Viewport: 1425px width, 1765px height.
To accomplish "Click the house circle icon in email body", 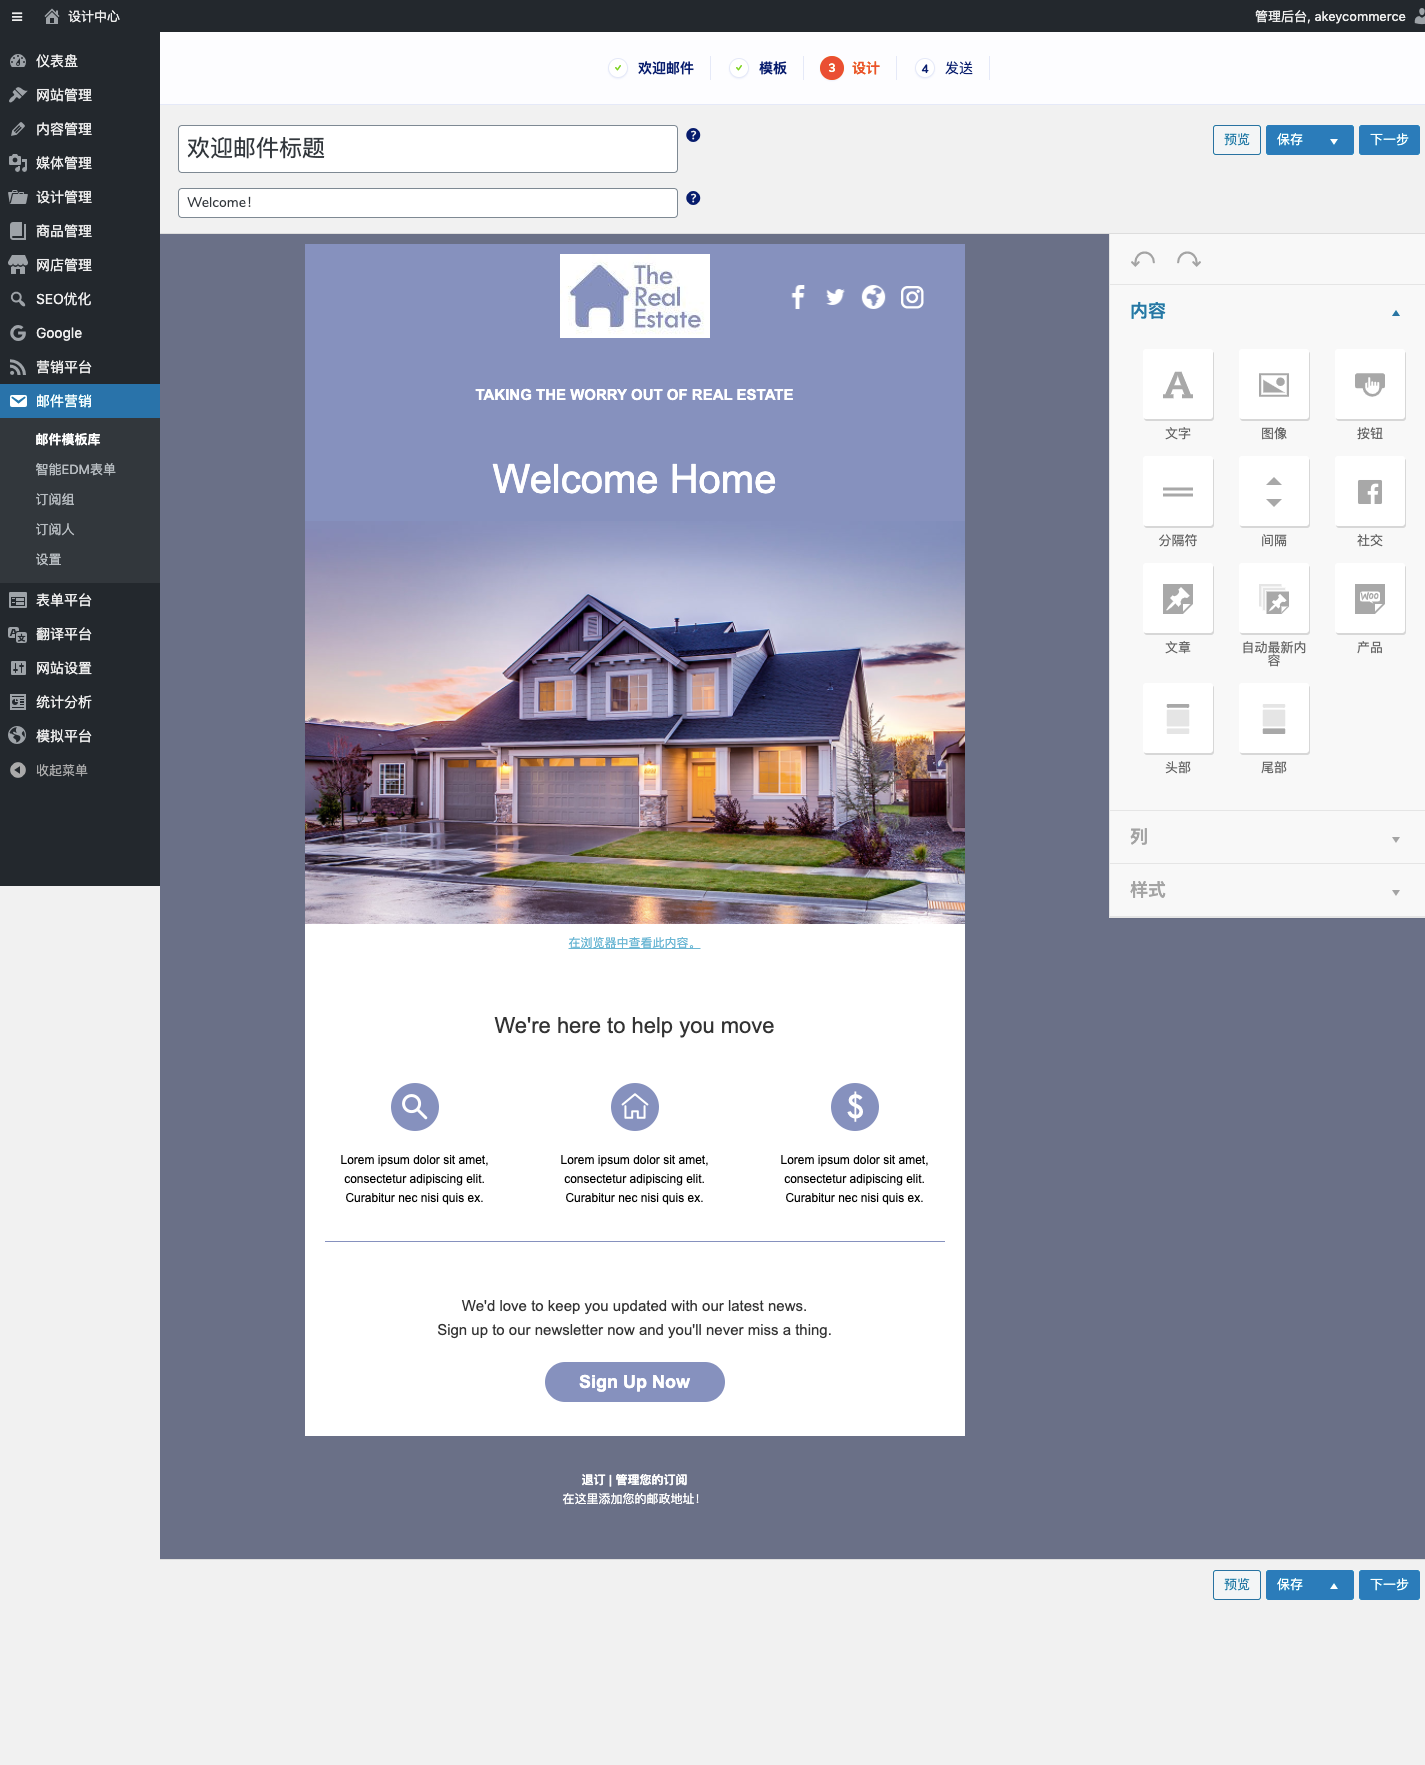I will coord(635,1107).
